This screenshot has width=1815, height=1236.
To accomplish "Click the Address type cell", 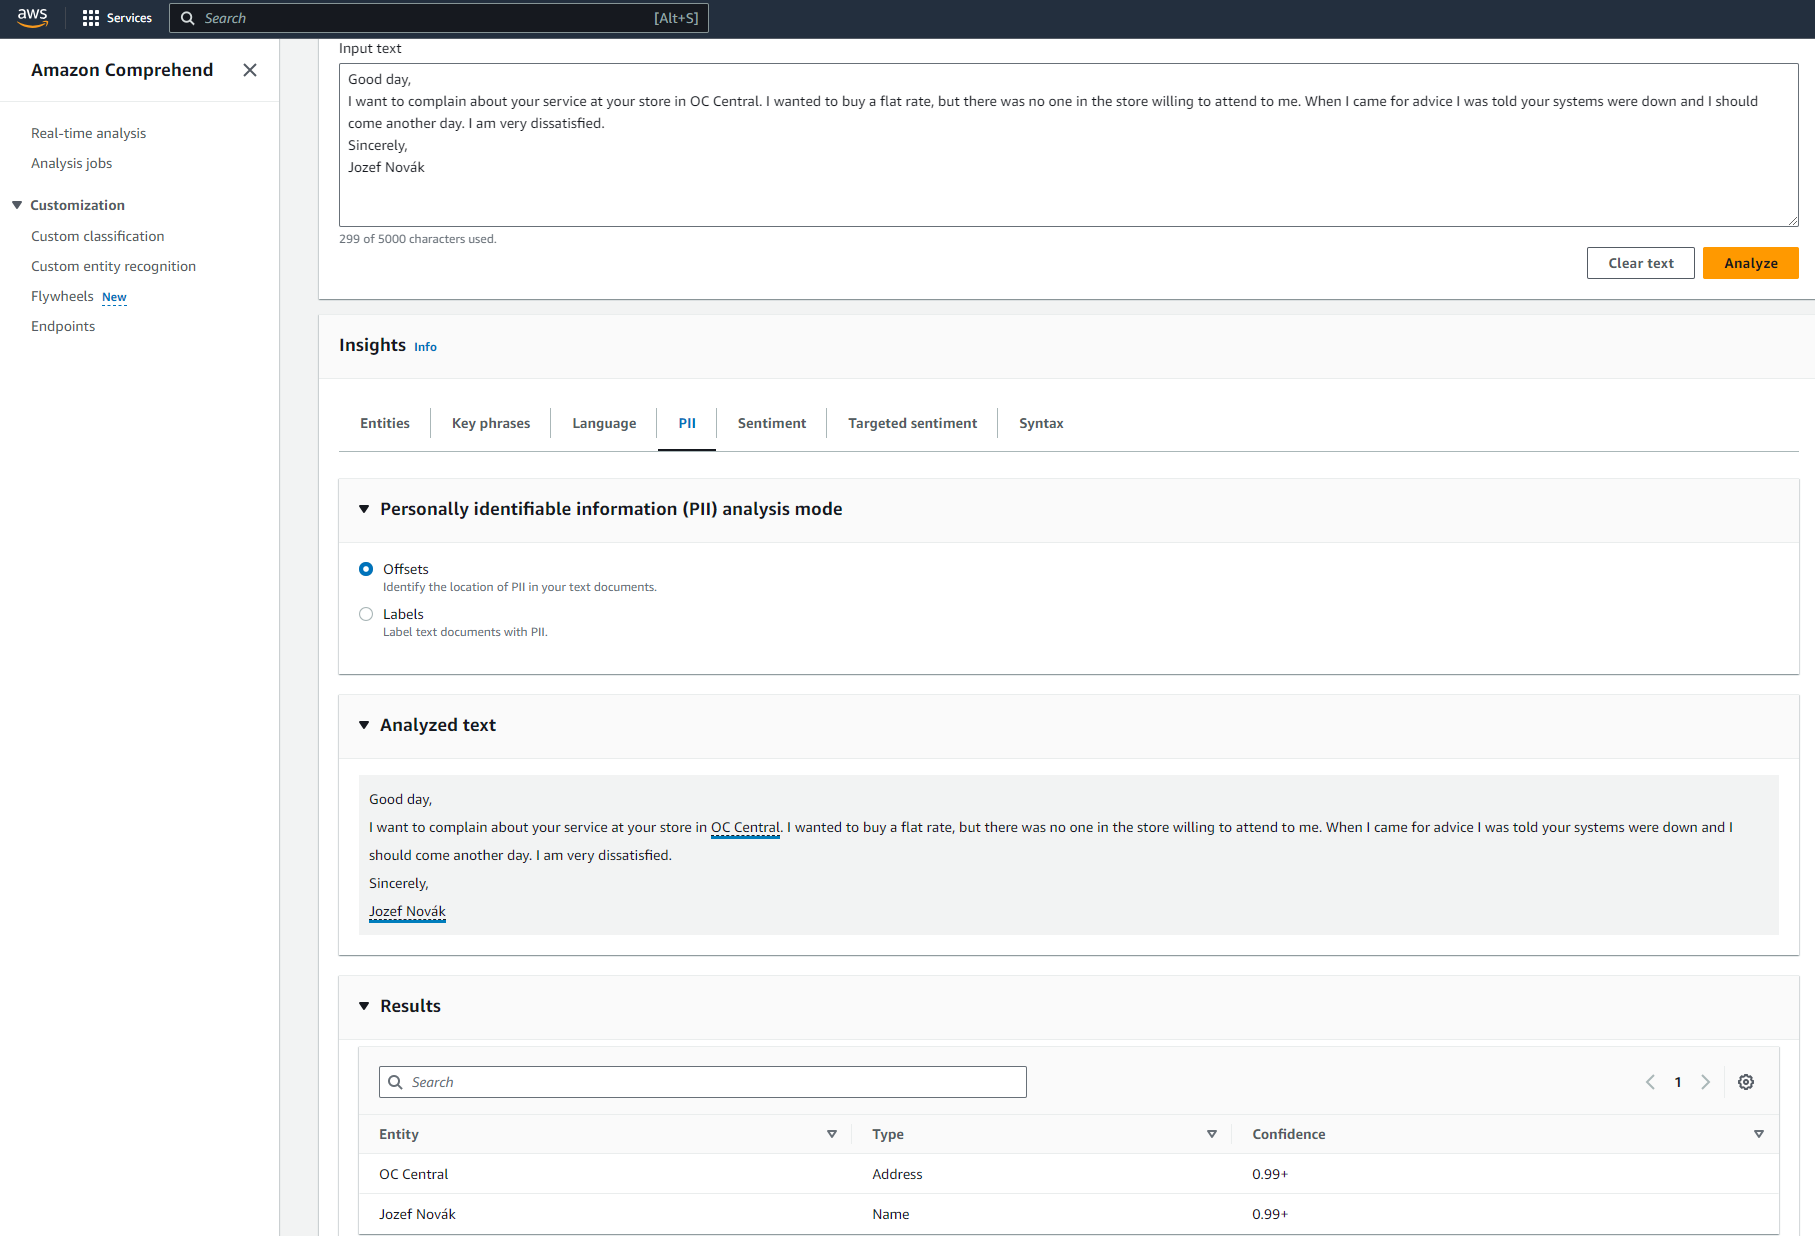I will point(897,1174).
